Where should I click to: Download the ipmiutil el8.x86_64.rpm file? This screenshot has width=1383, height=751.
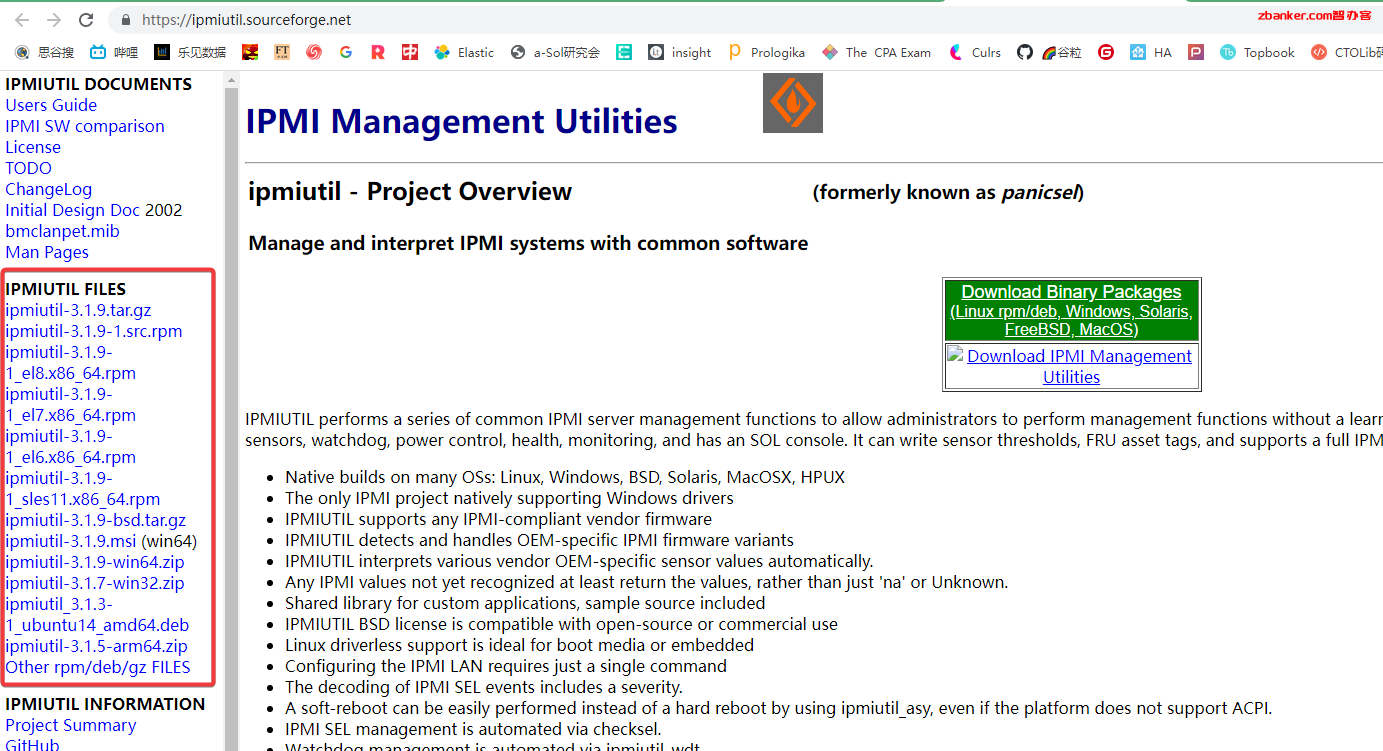(70, 363)
